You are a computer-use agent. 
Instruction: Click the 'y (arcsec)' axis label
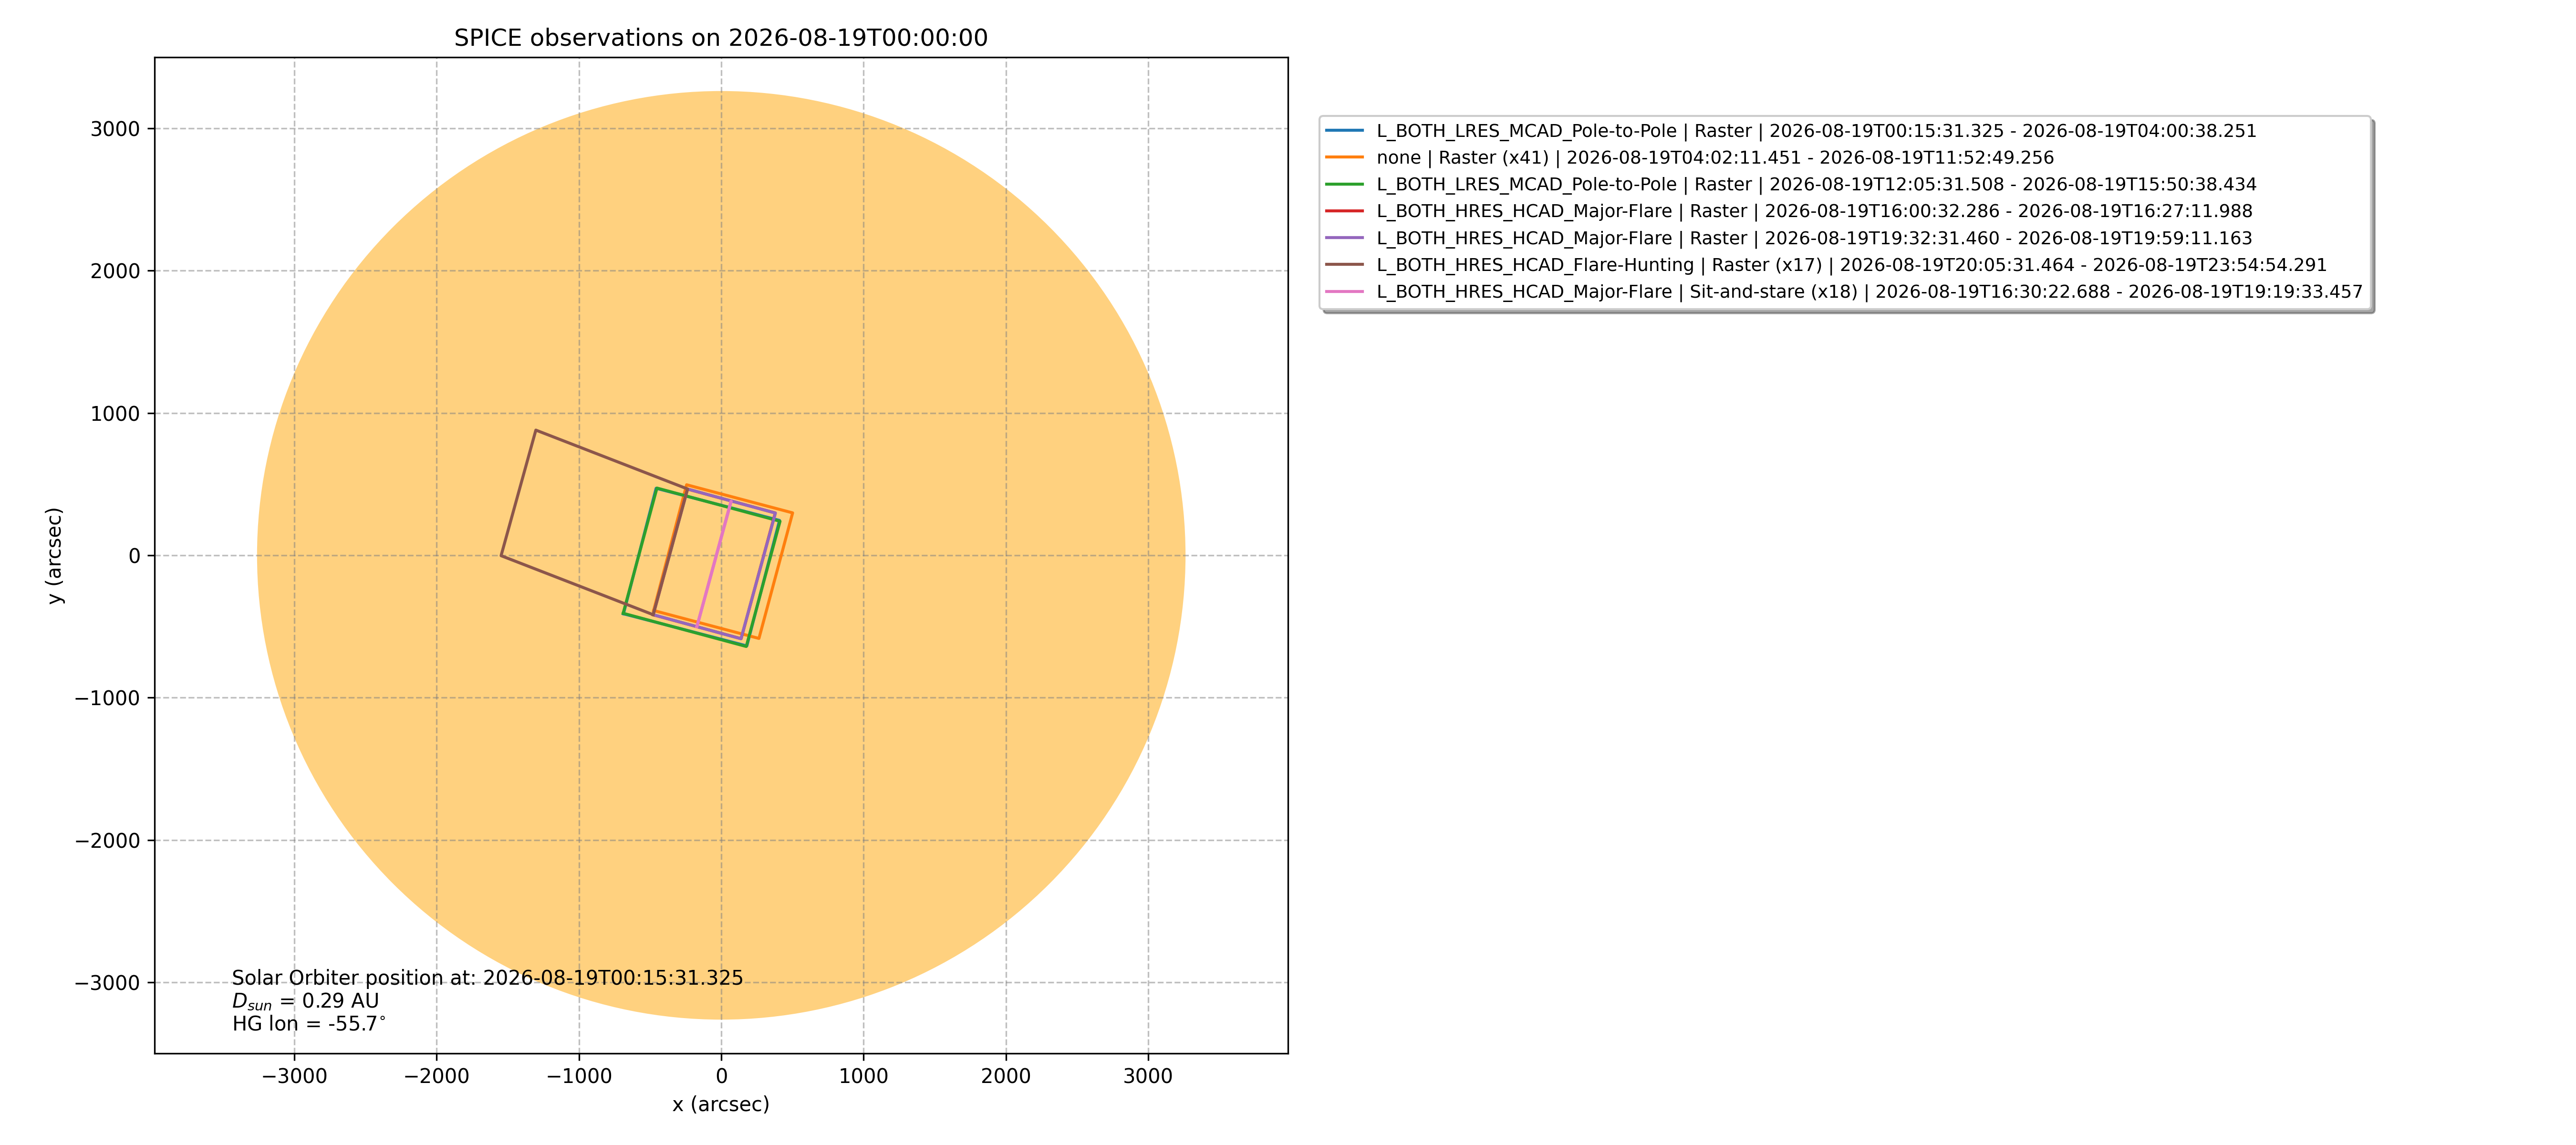[x=54, y=556]
